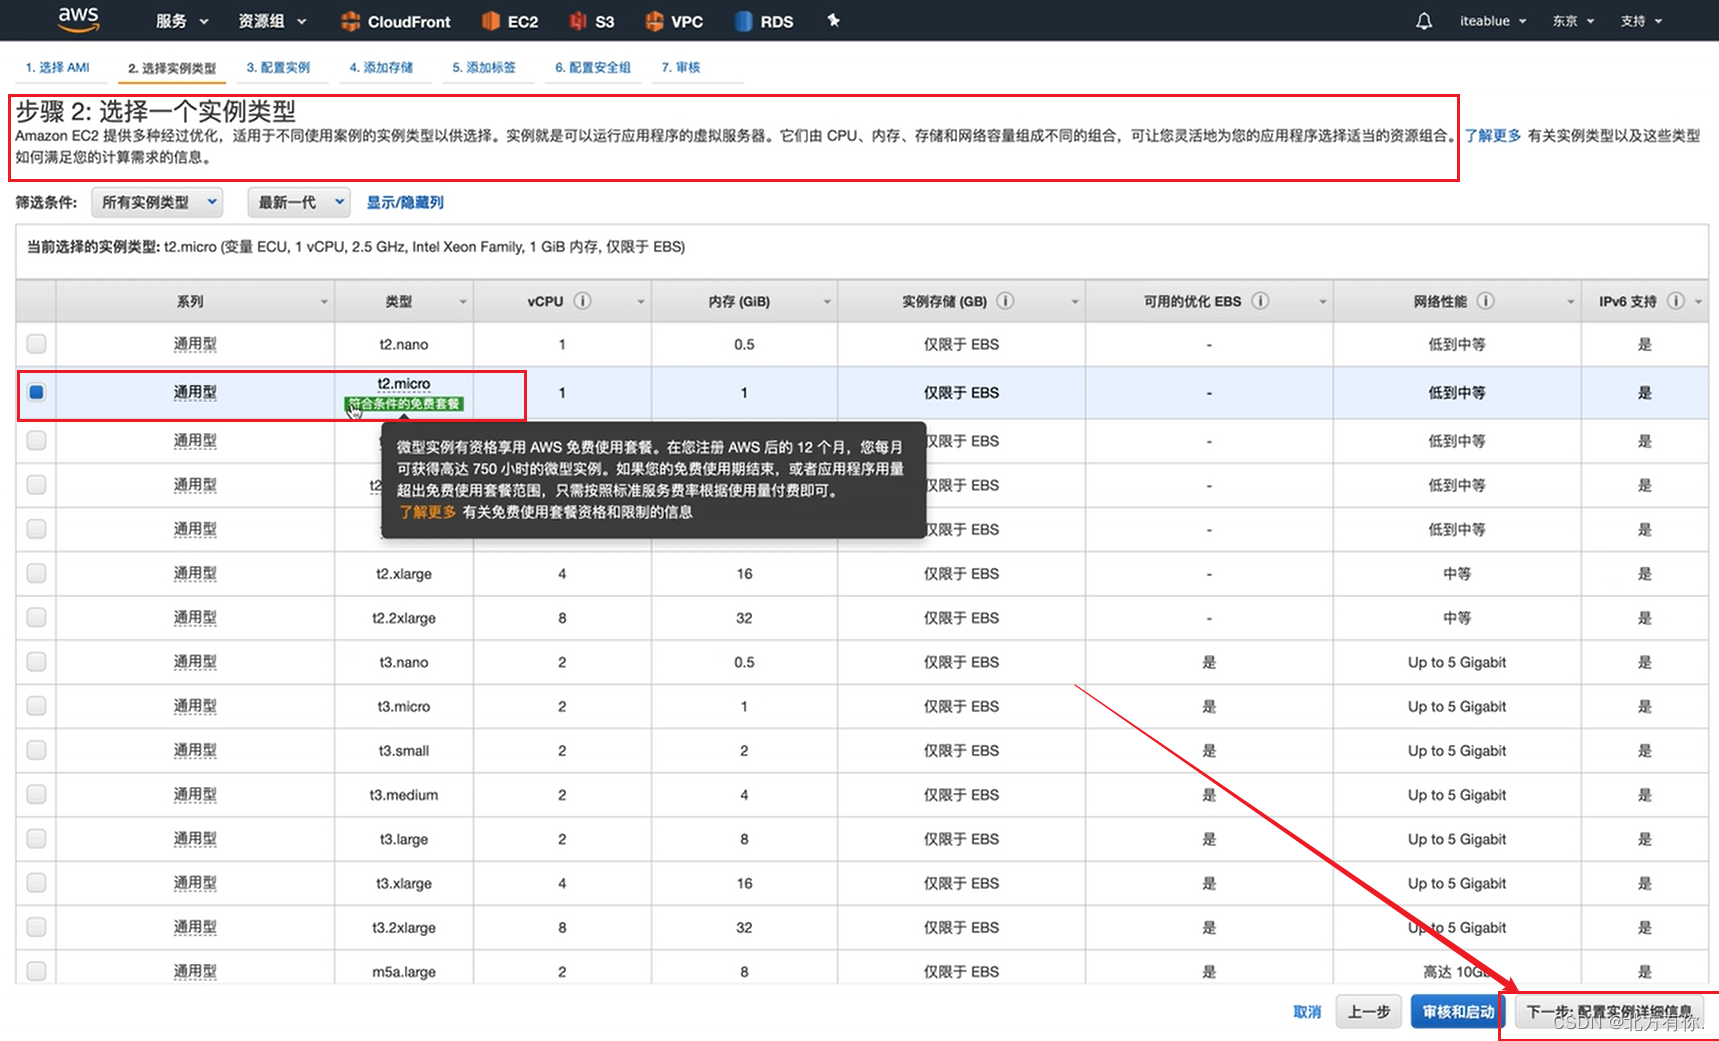Select the t3.nano instance checkbox
Screen dimensions: 1719x1041
[x=36, y=661]
